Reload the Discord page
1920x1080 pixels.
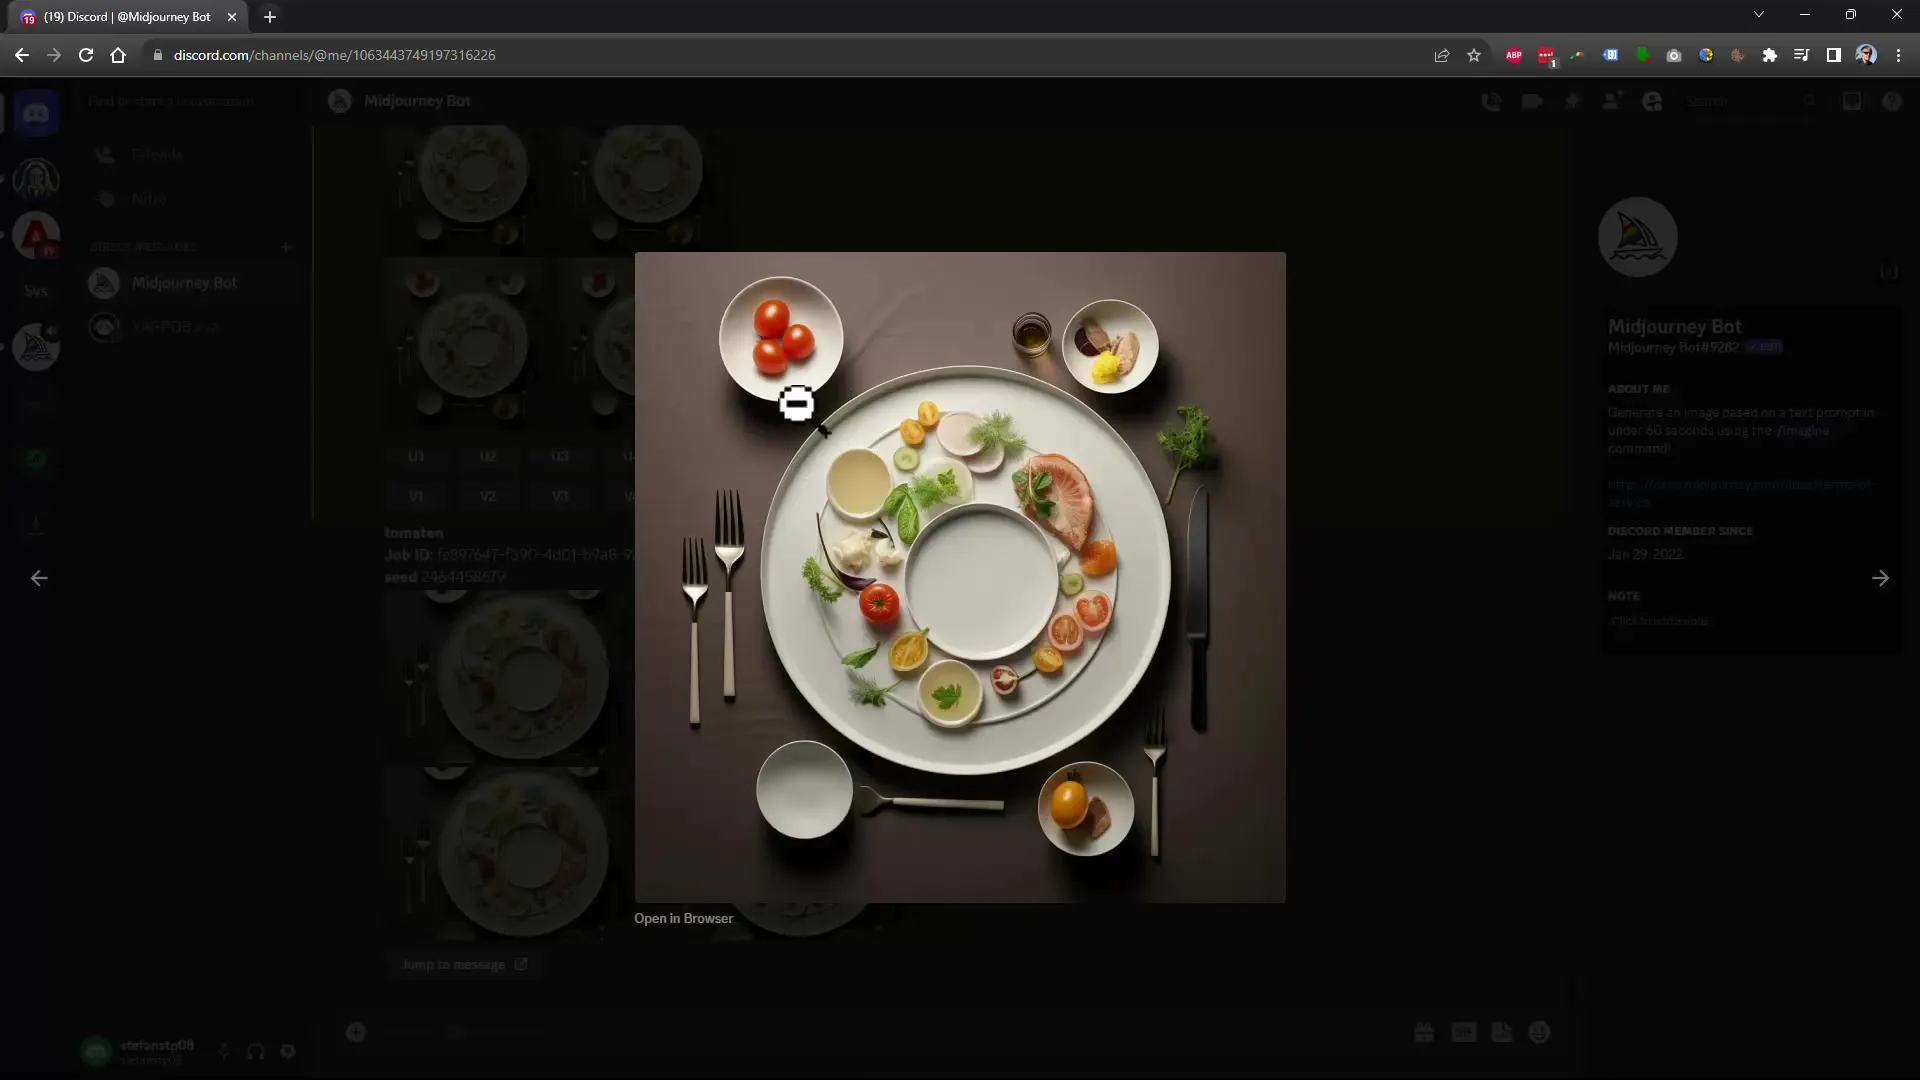click(x=86, y=55)
